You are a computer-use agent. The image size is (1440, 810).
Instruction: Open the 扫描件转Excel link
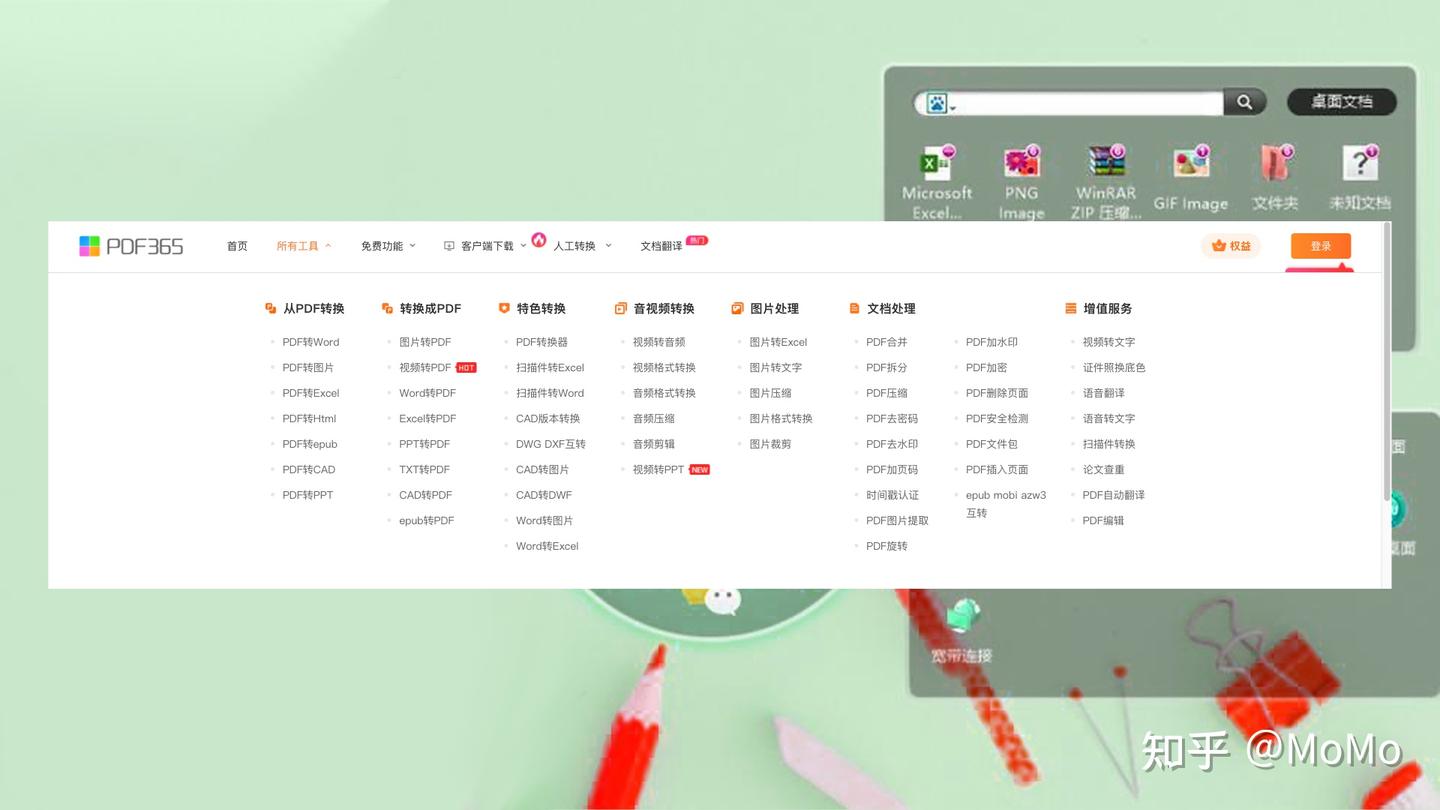point(550,368)
